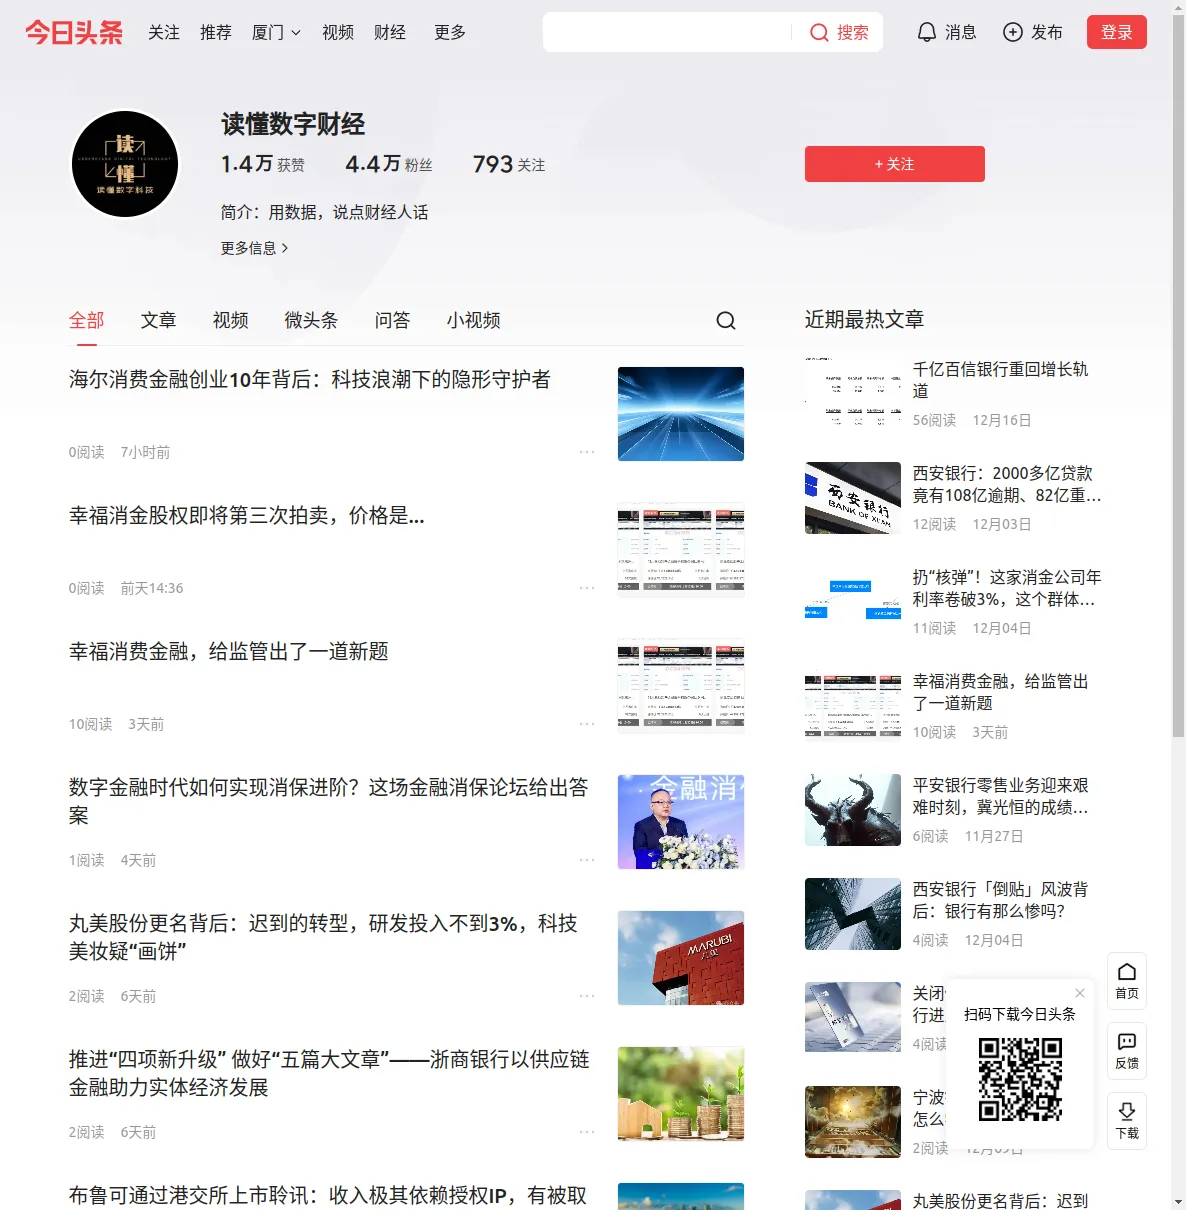The height and width of the screenshot is (1210, 1186).
Task: Select the 全部 tab
Action: pos(87,320)
